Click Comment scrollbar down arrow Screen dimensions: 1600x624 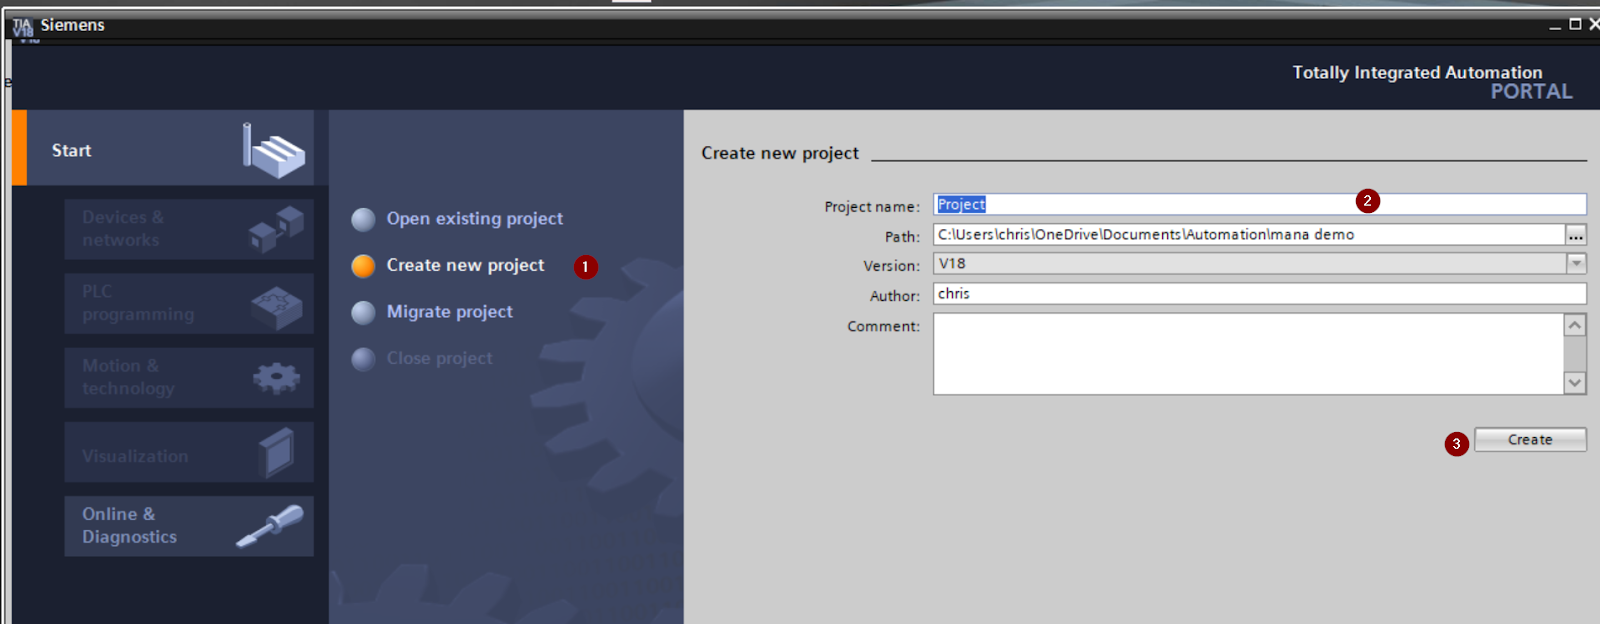(x=1575, y=383)
